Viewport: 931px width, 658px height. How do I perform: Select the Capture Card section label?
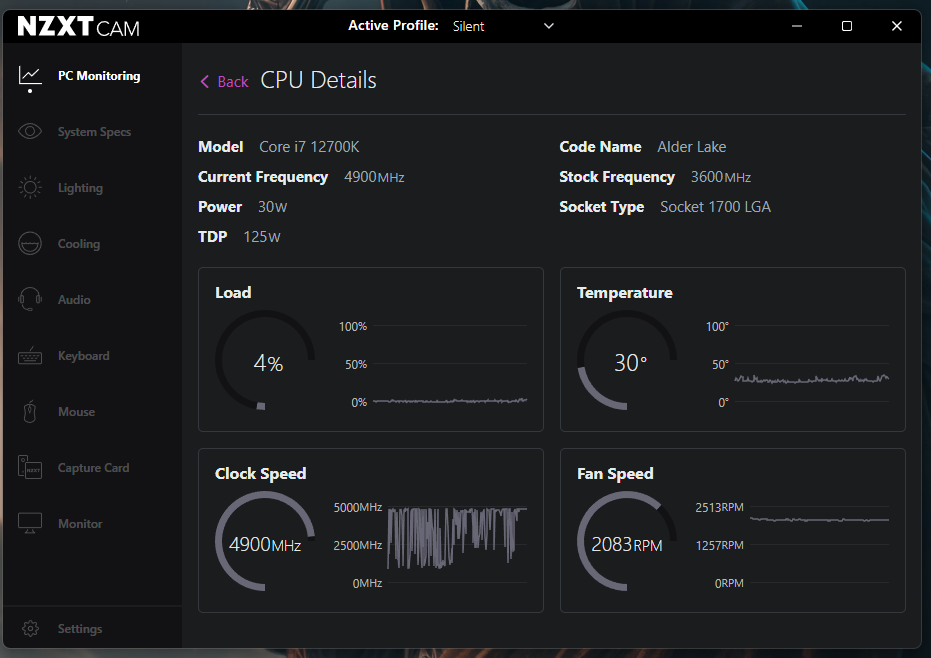coord(93,467)
